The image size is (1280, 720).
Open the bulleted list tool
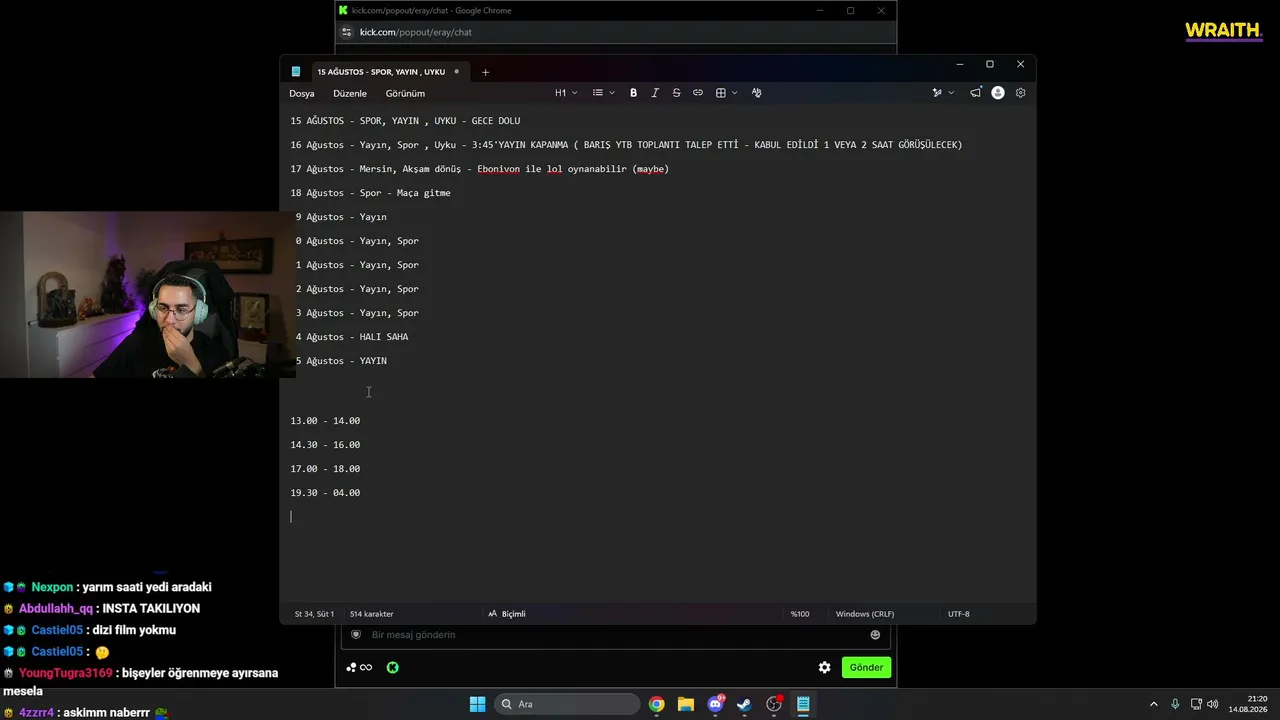coord(598,93)
